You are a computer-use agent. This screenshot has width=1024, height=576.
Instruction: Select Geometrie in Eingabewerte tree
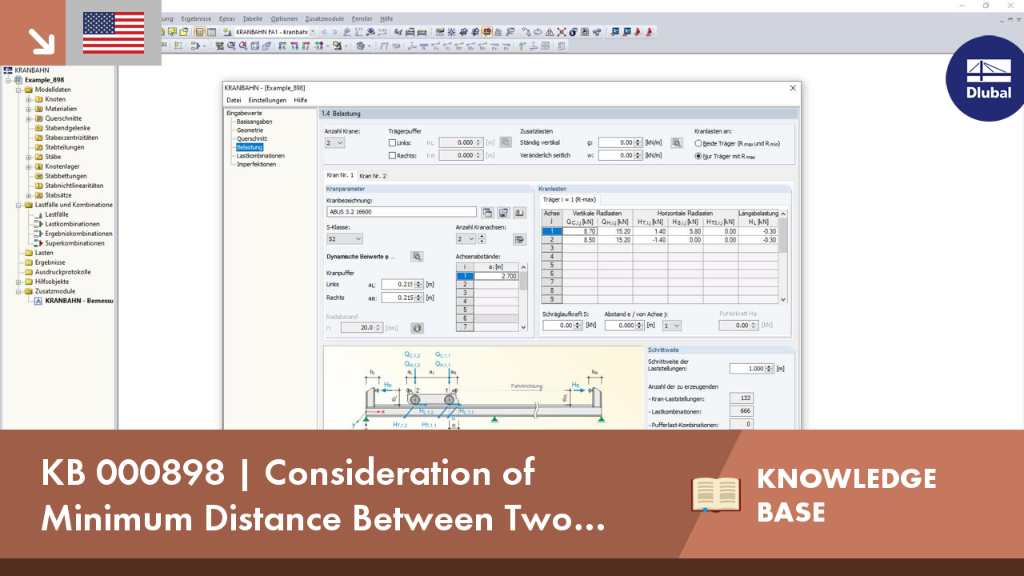249,130
